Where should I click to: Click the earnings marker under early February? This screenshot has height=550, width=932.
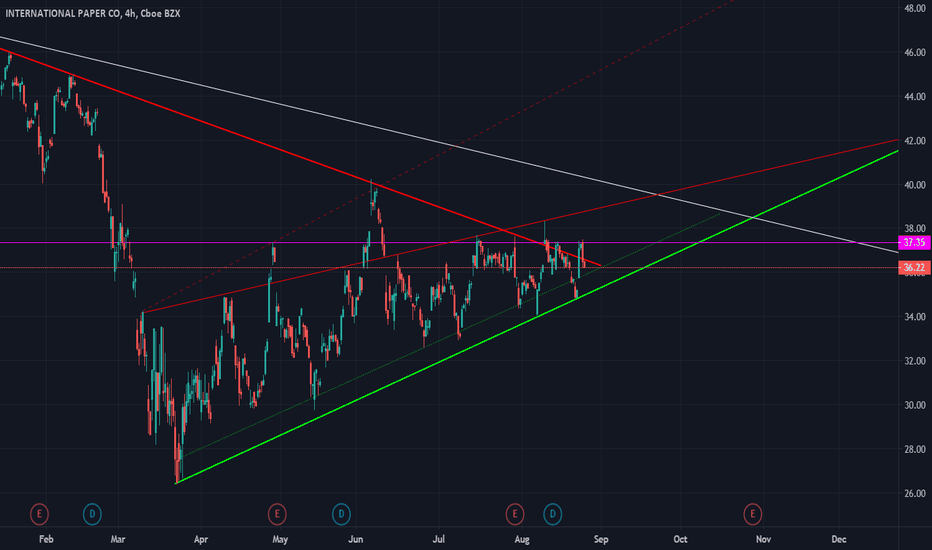(x=39, y=514)
